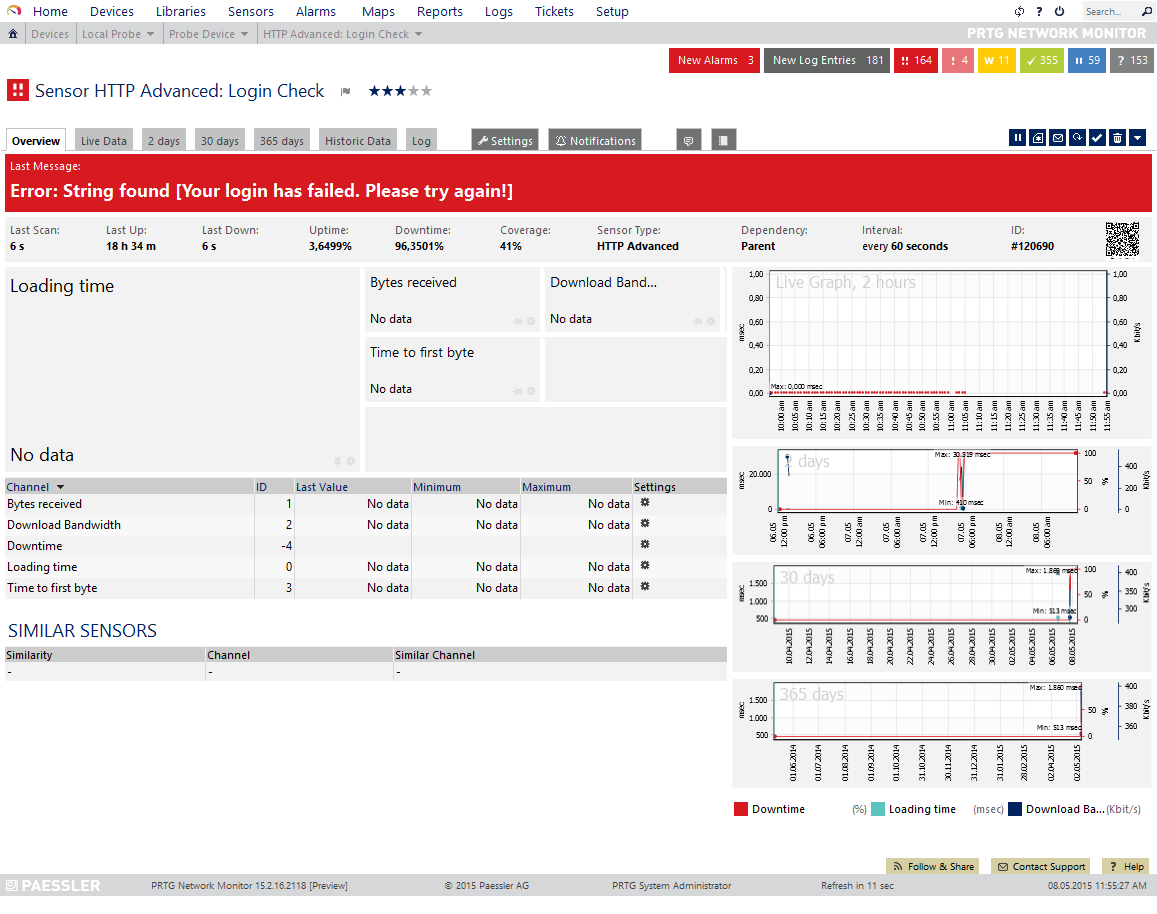Toggle Loading time teal legend swatch
The height and width of the screenshot is (914, 1157).
pos(878,809)
